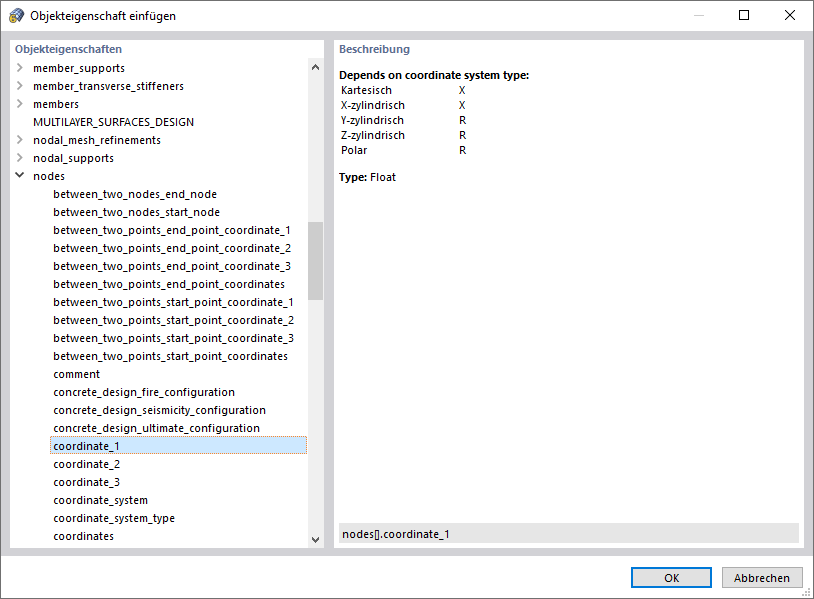Expand the nodal_supports node
Viewport: 814px width, 599px height.
(x=20, y=158)
